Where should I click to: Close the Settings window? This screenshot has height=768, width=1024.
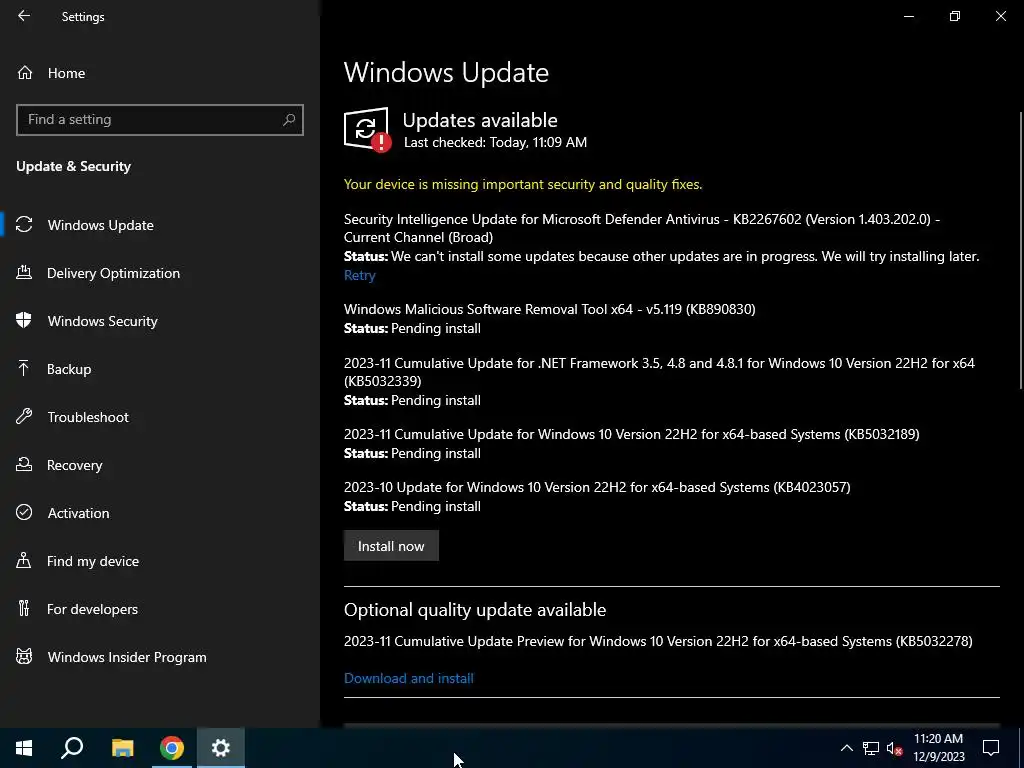tap(1000, 16)
